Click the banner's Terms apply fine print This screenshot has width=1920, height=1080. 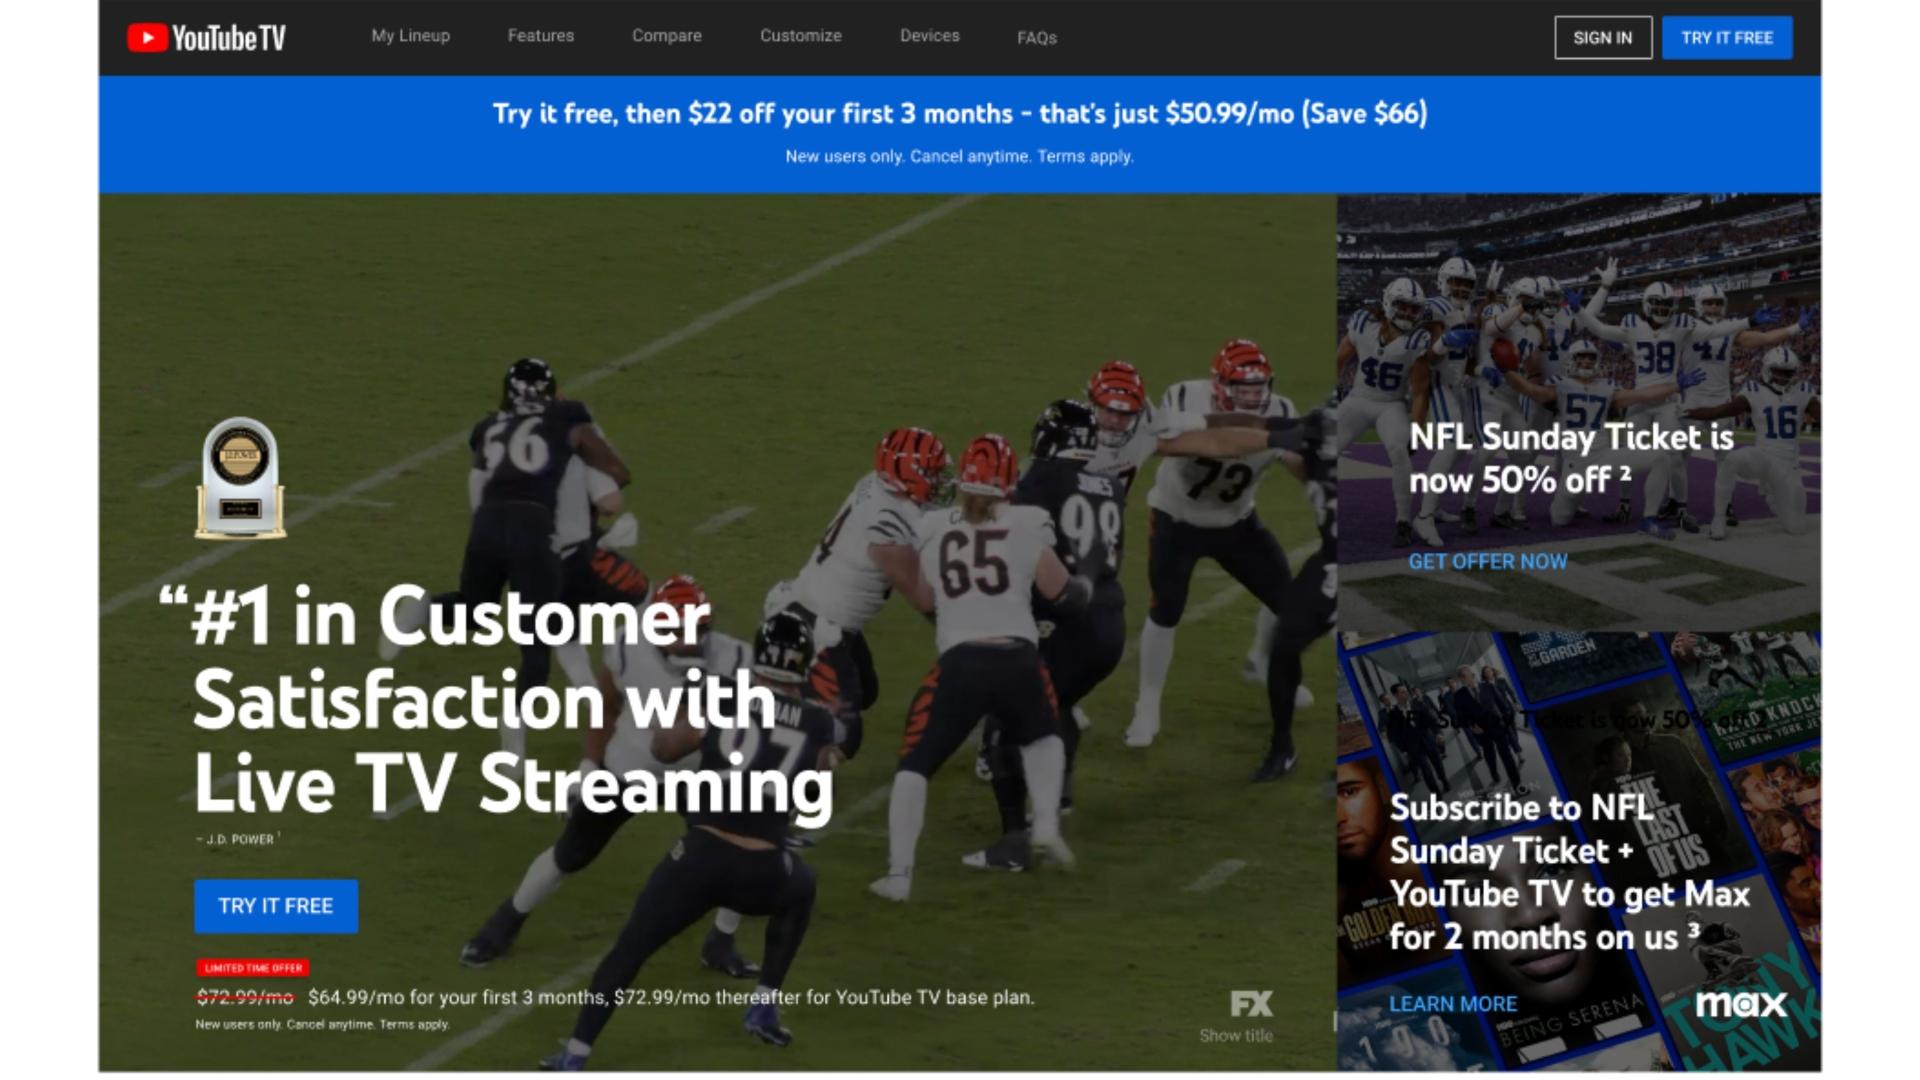(960, 157)
